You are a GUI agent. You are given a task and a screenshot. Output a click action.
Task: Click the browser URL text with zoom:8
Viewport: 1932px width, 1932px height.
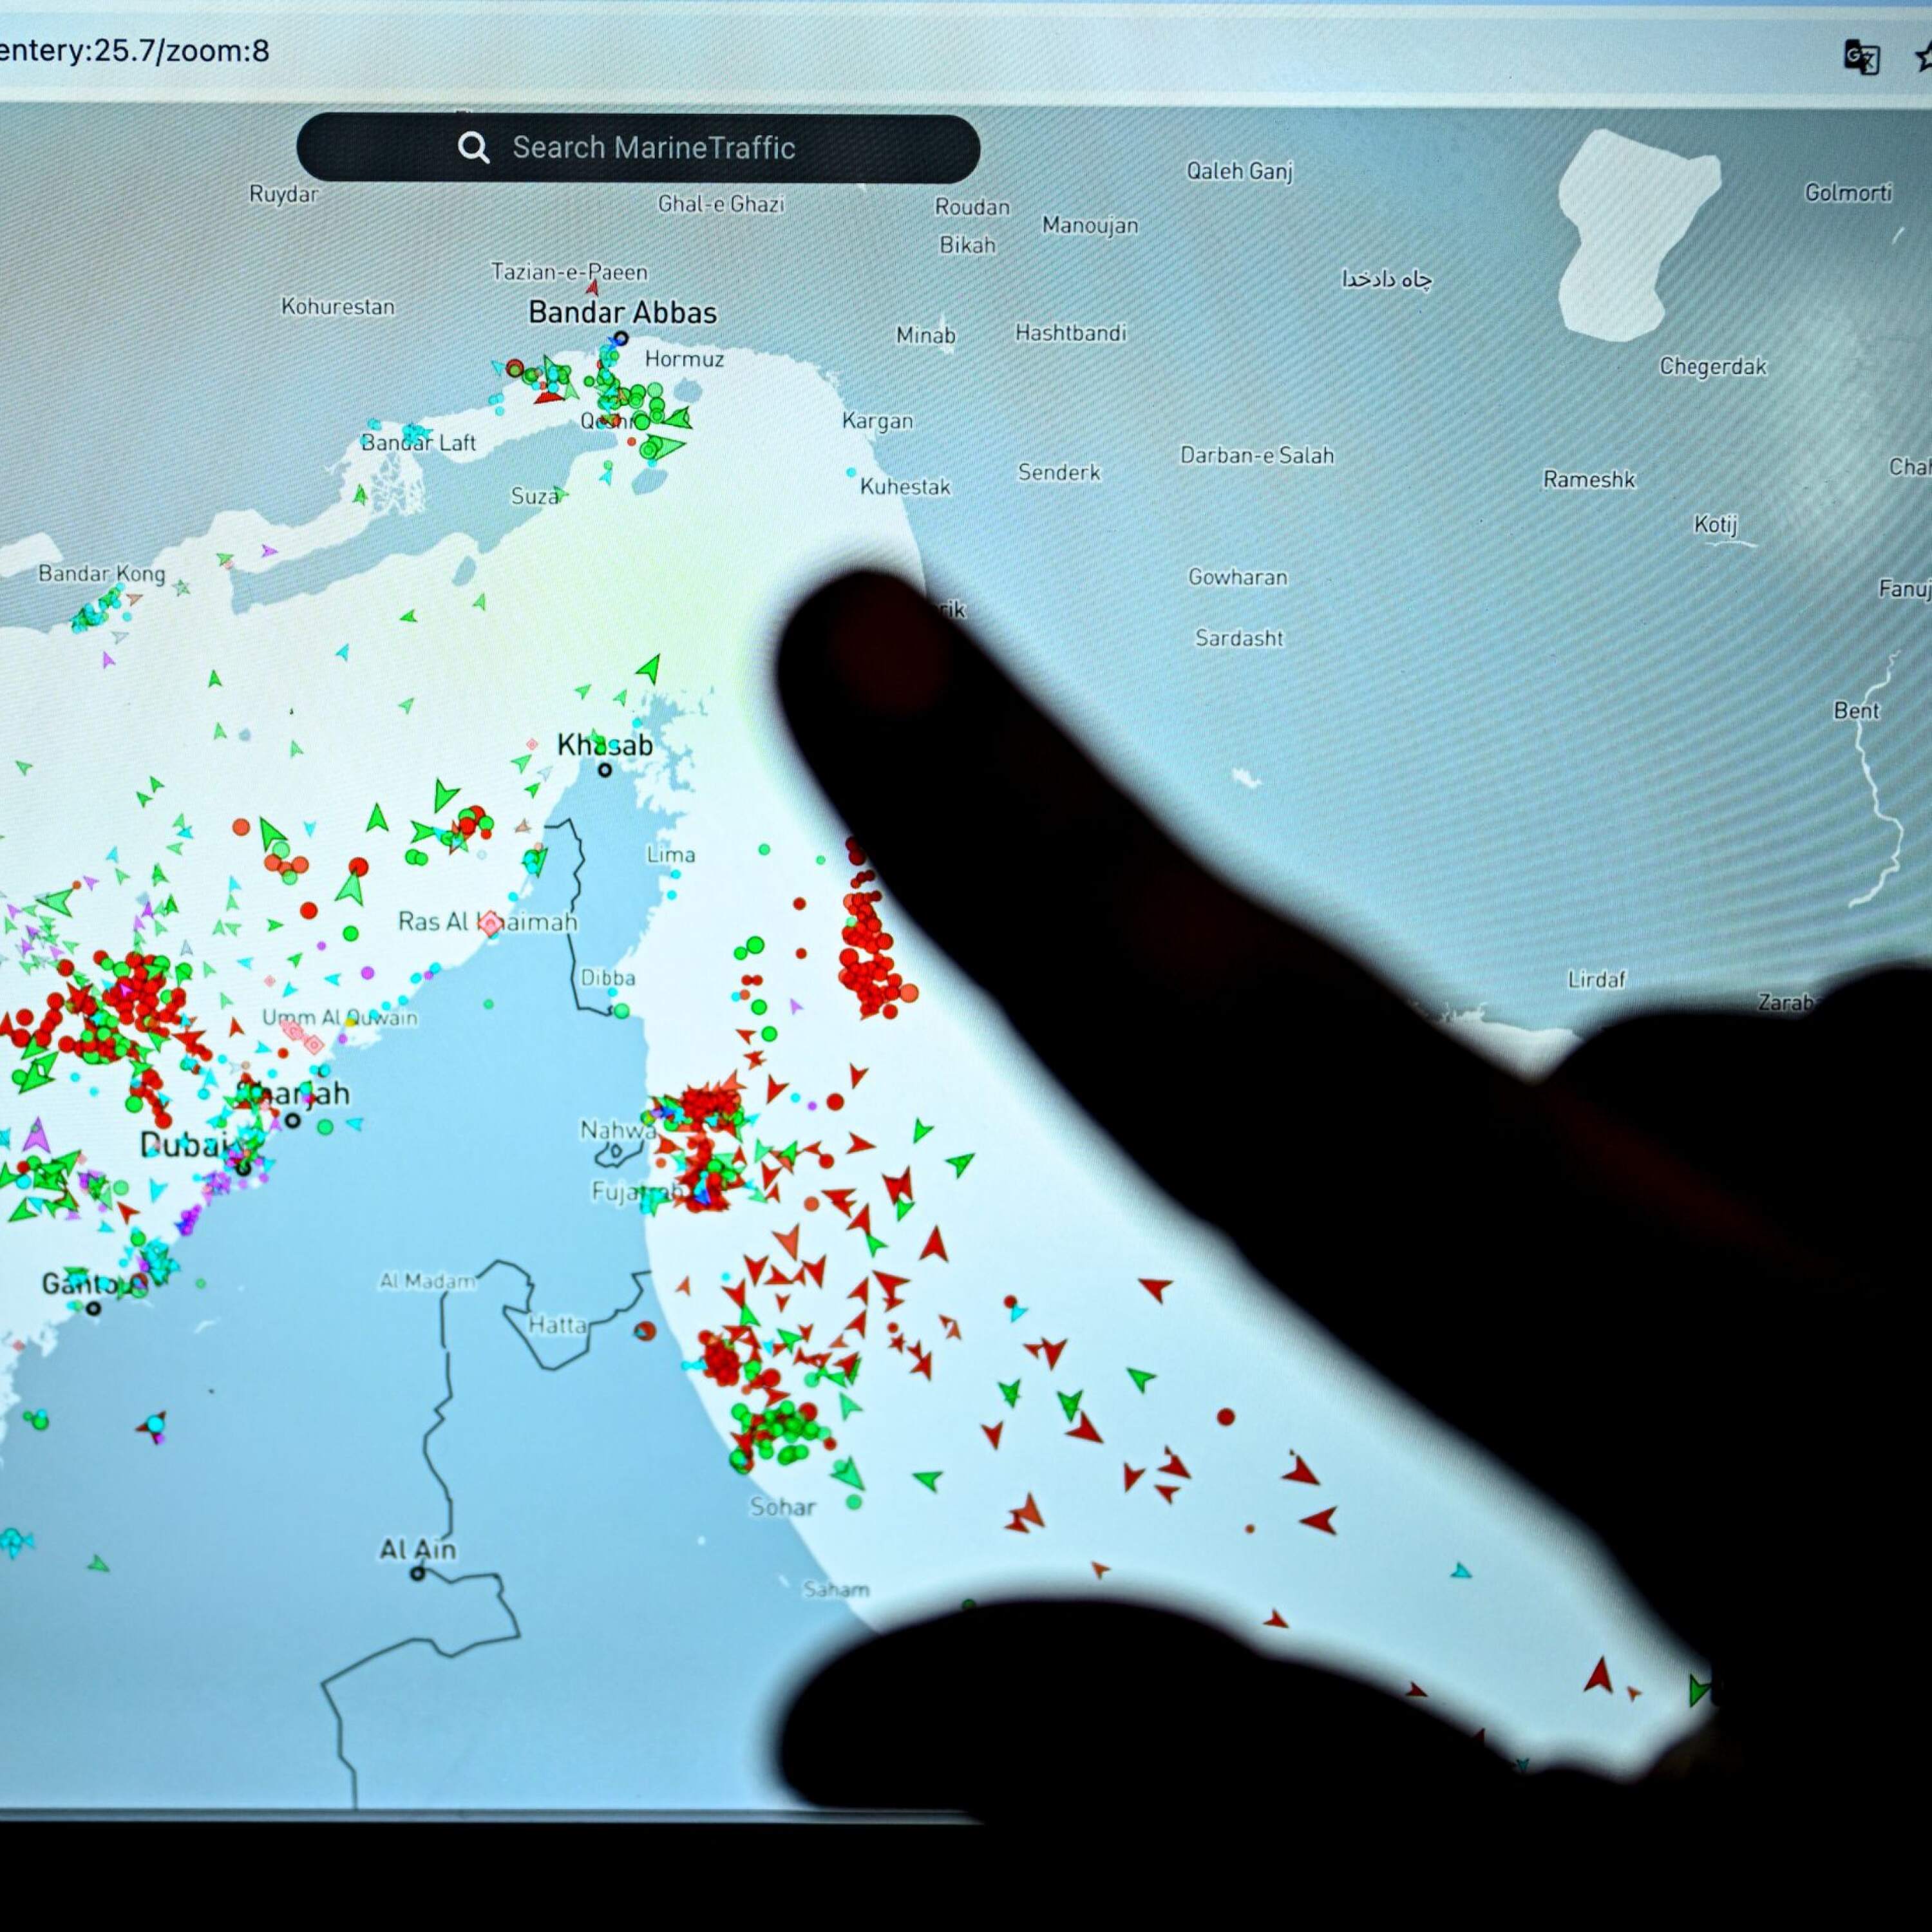tap(134, 51)
